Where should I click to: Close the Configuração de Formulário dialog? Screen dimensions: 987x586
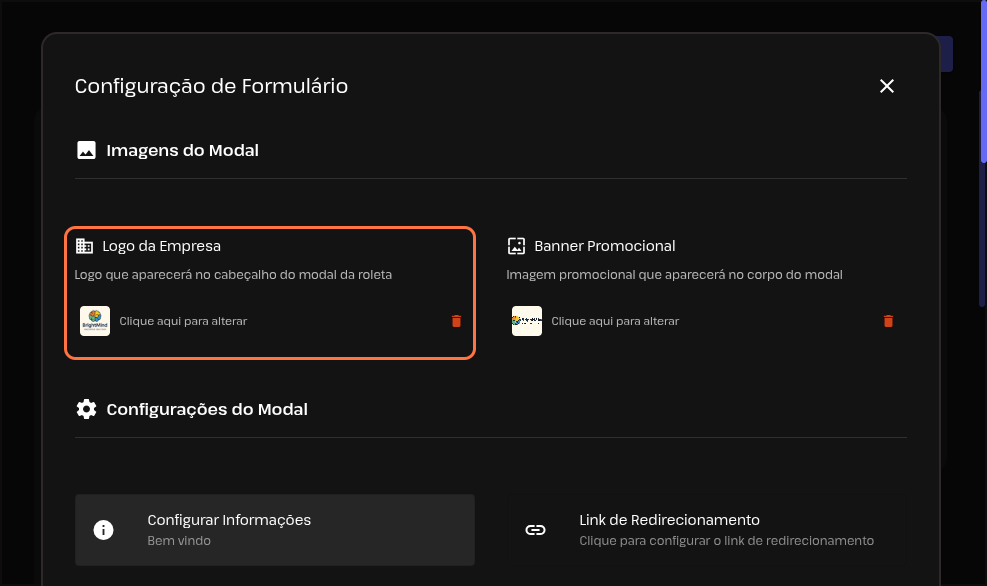click(886, 86)
